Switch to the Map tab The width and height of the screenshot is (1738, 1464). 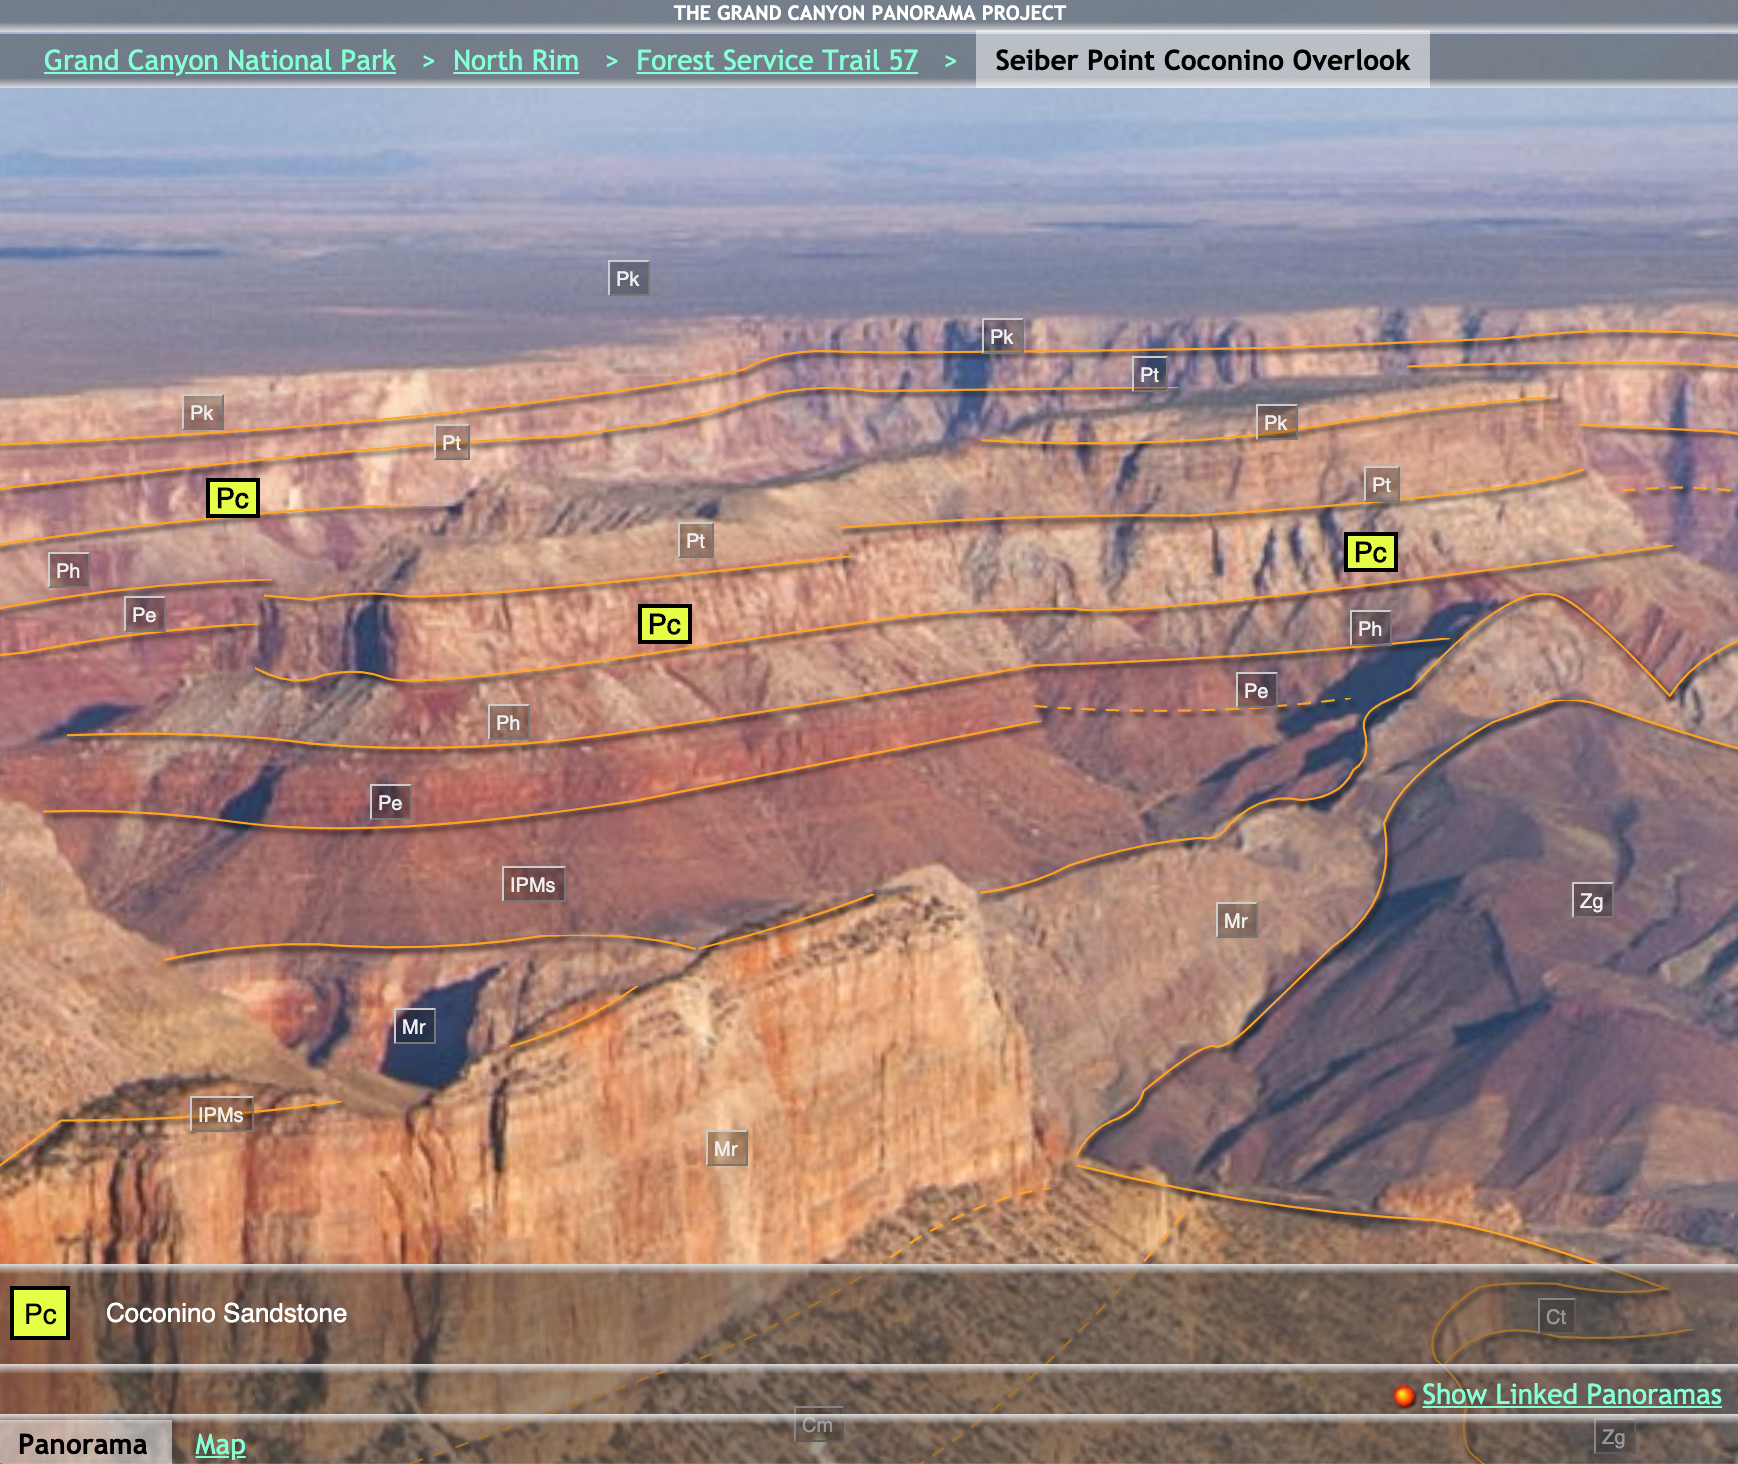point(220,1444)
